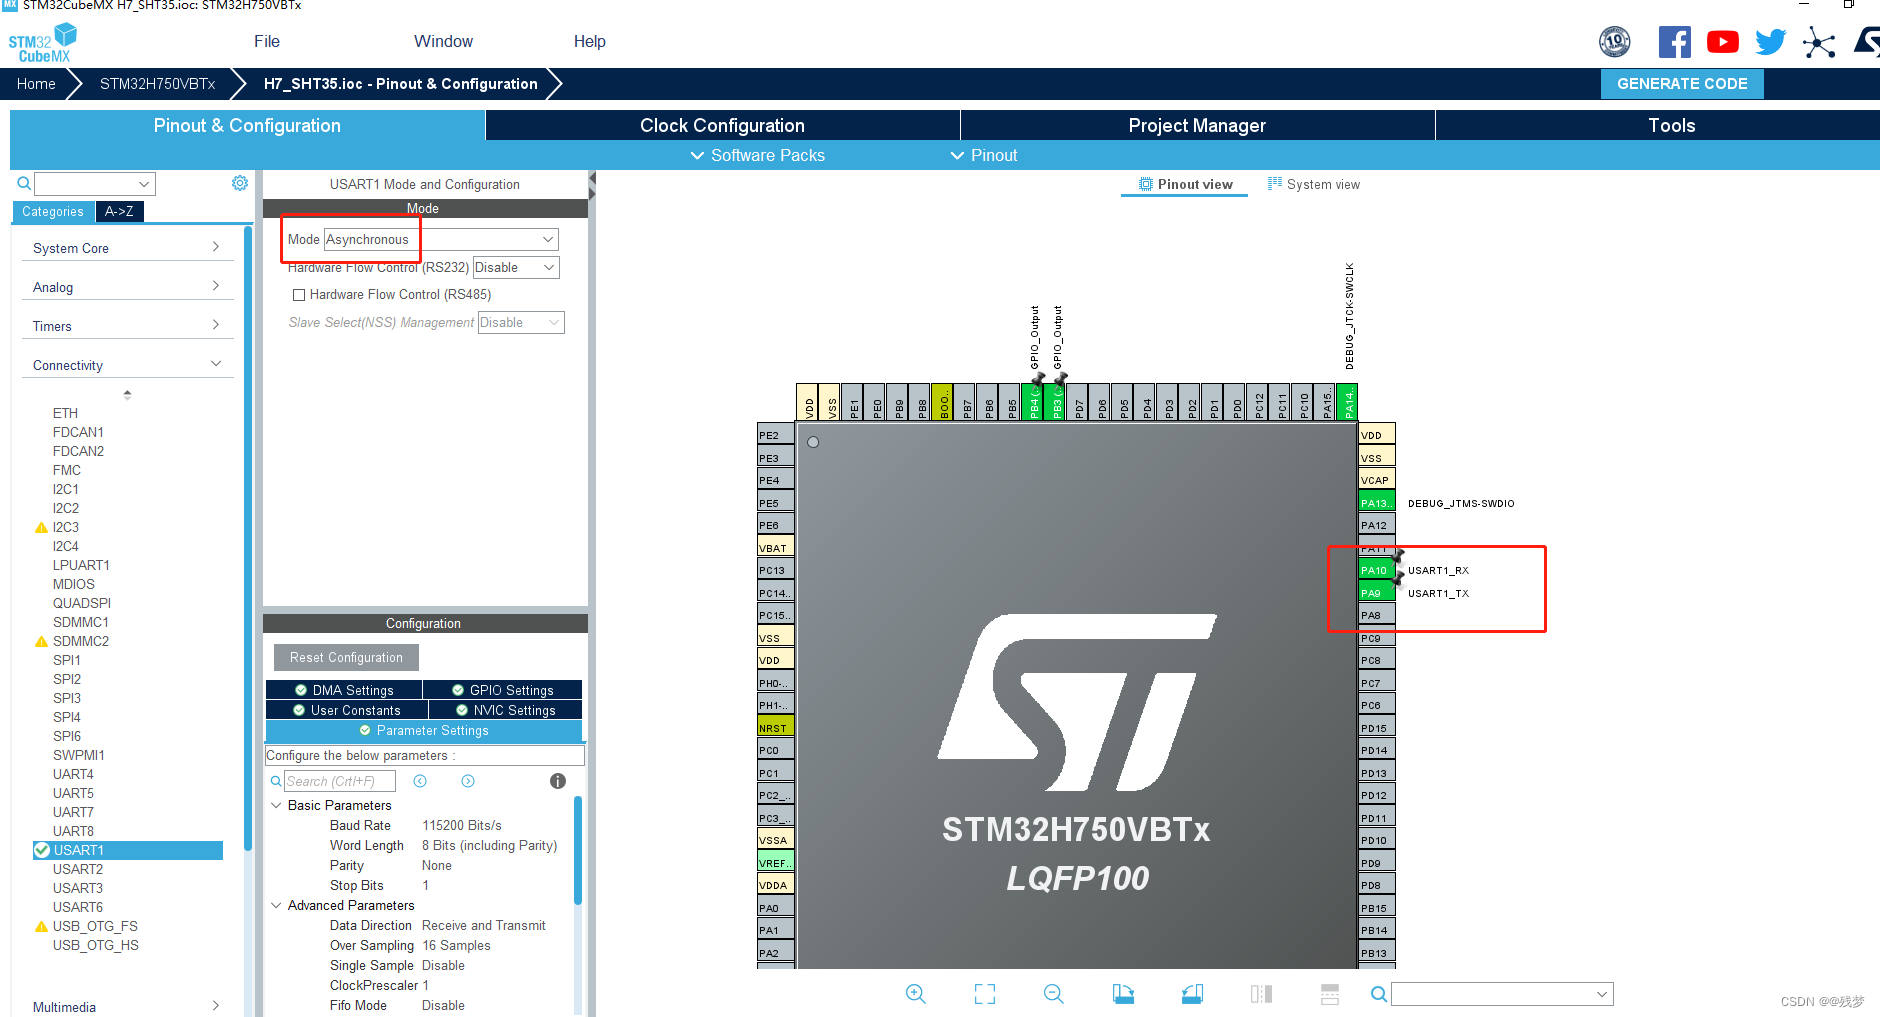
Task: Open the Help menu
Action: tap(589, 41)
